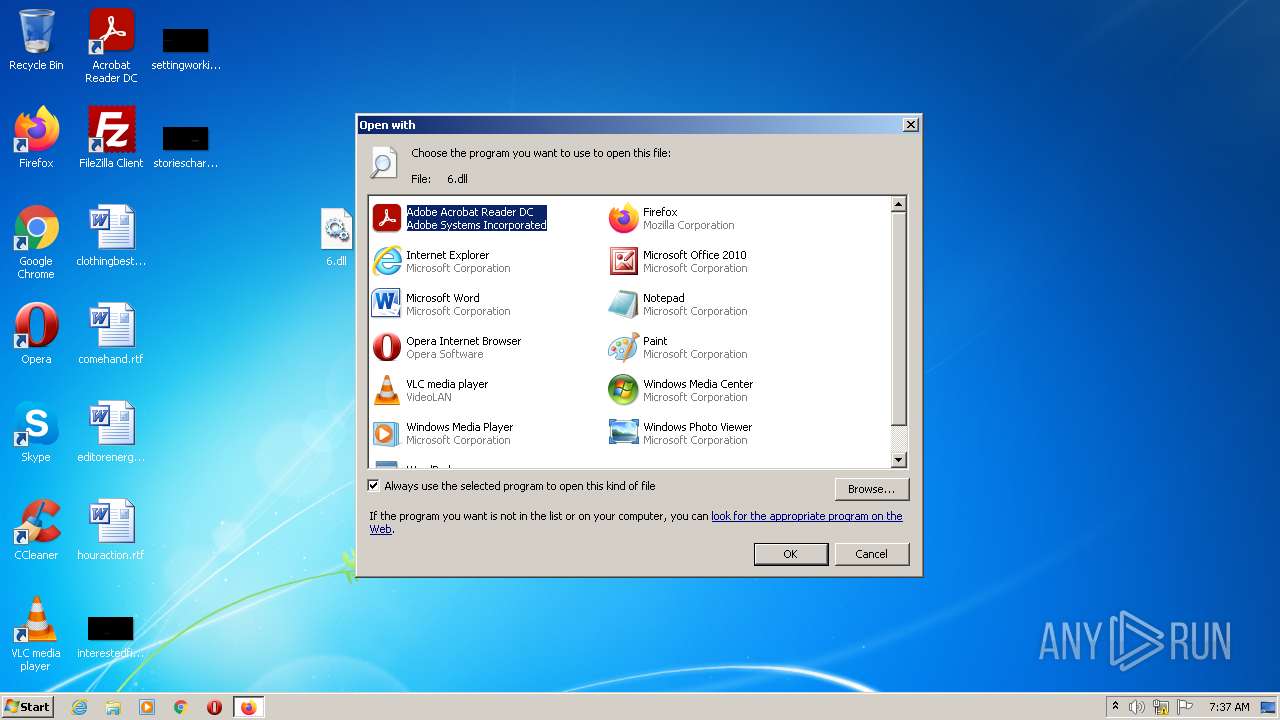1280x720 pixels.
Task: Select the Firefox desktop shortcut
Action: 36,138
